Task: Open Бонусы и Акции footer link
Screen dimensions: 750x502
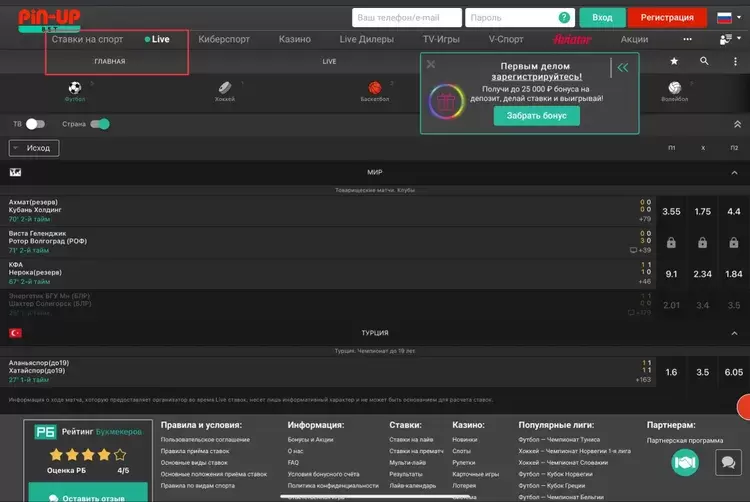Action: point(310,439)
